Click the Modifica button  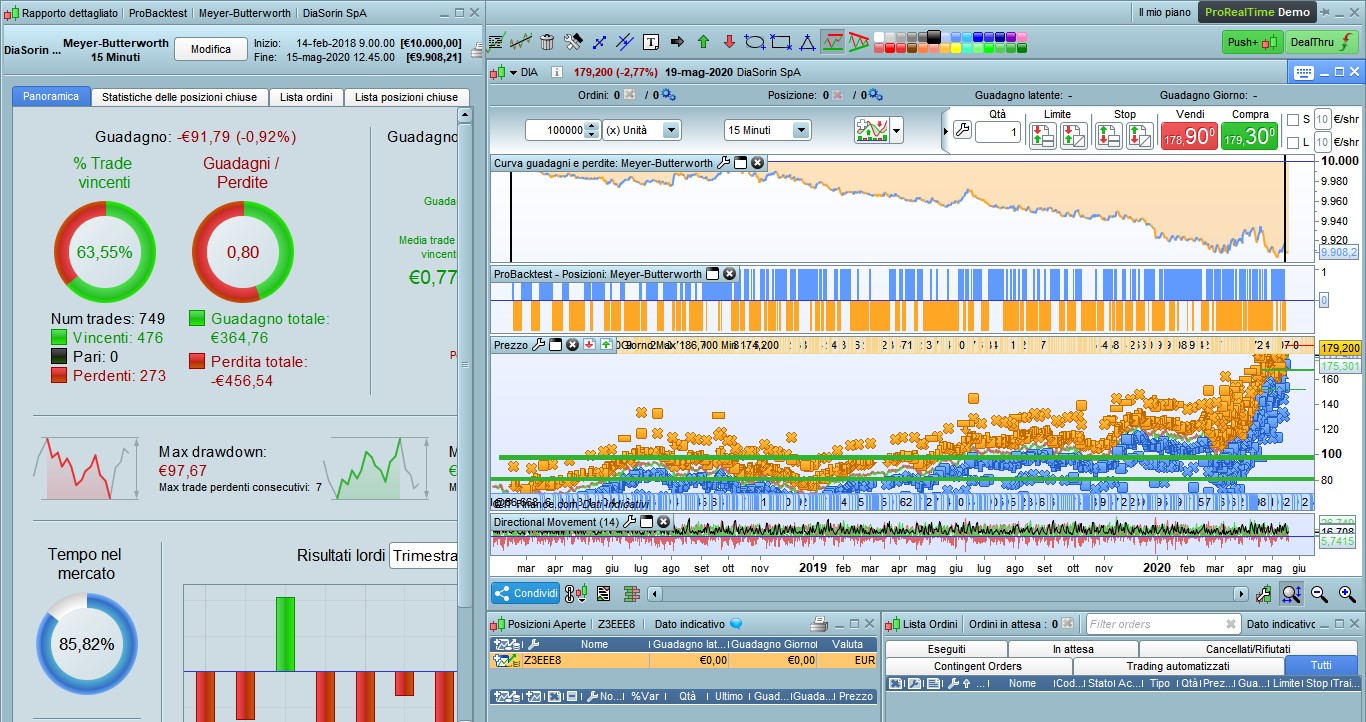[x=211, y=49]
